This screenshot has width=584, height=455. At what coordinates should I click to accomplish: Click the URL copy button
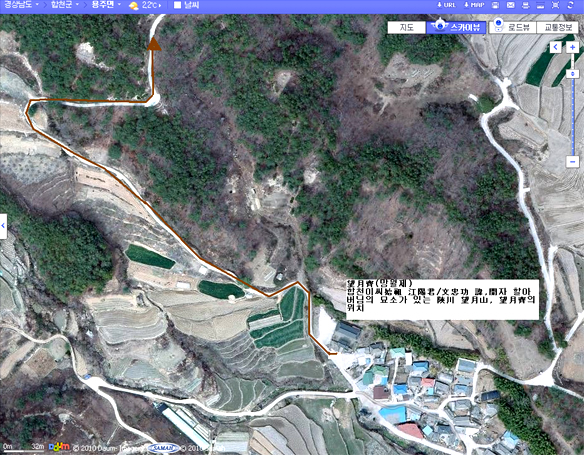click(x=446, y=5)
